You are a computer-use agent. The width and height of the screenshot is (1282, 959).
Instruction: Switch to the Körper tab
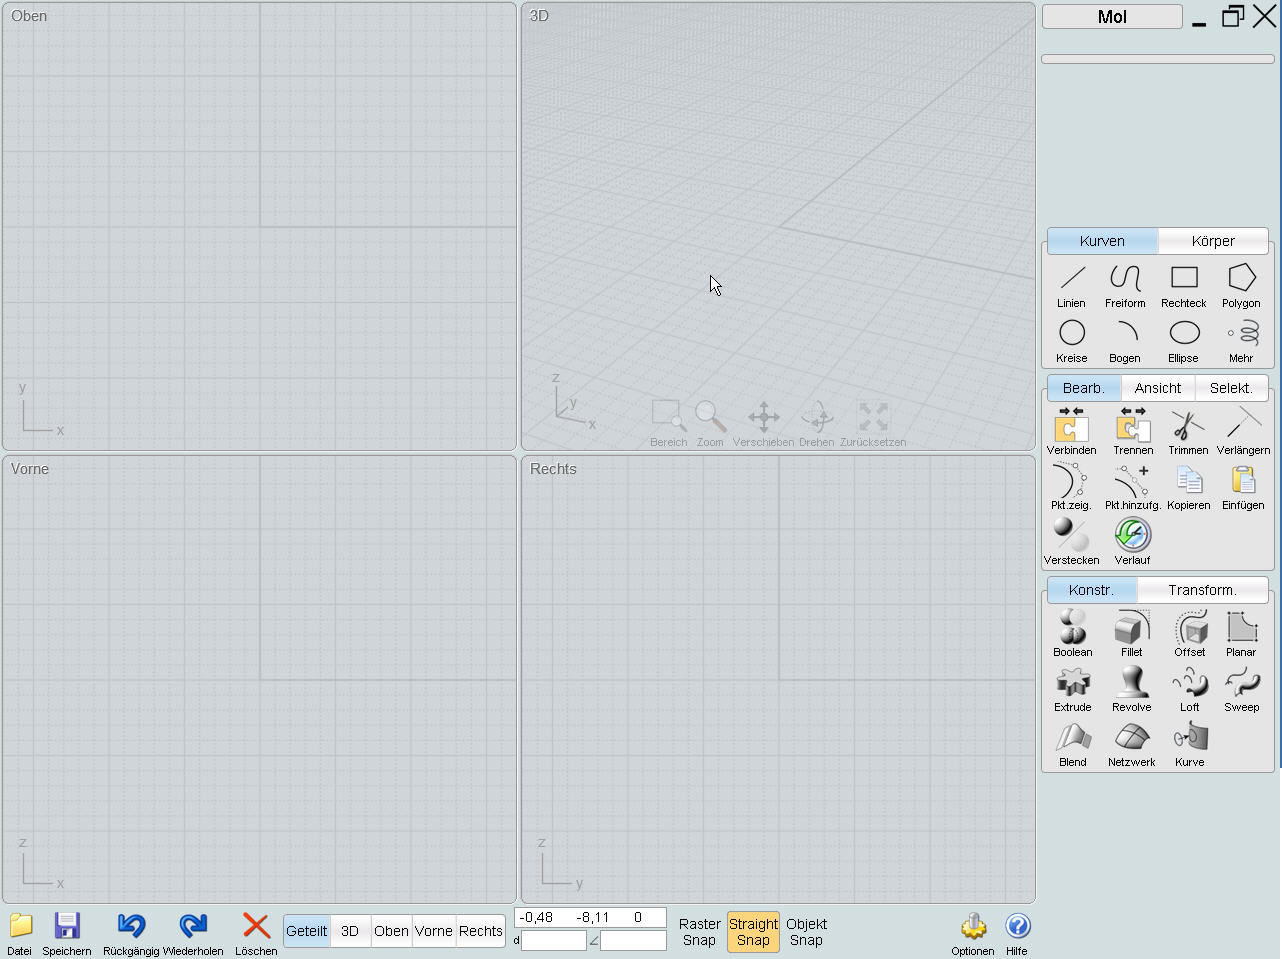click(1213, 241)
